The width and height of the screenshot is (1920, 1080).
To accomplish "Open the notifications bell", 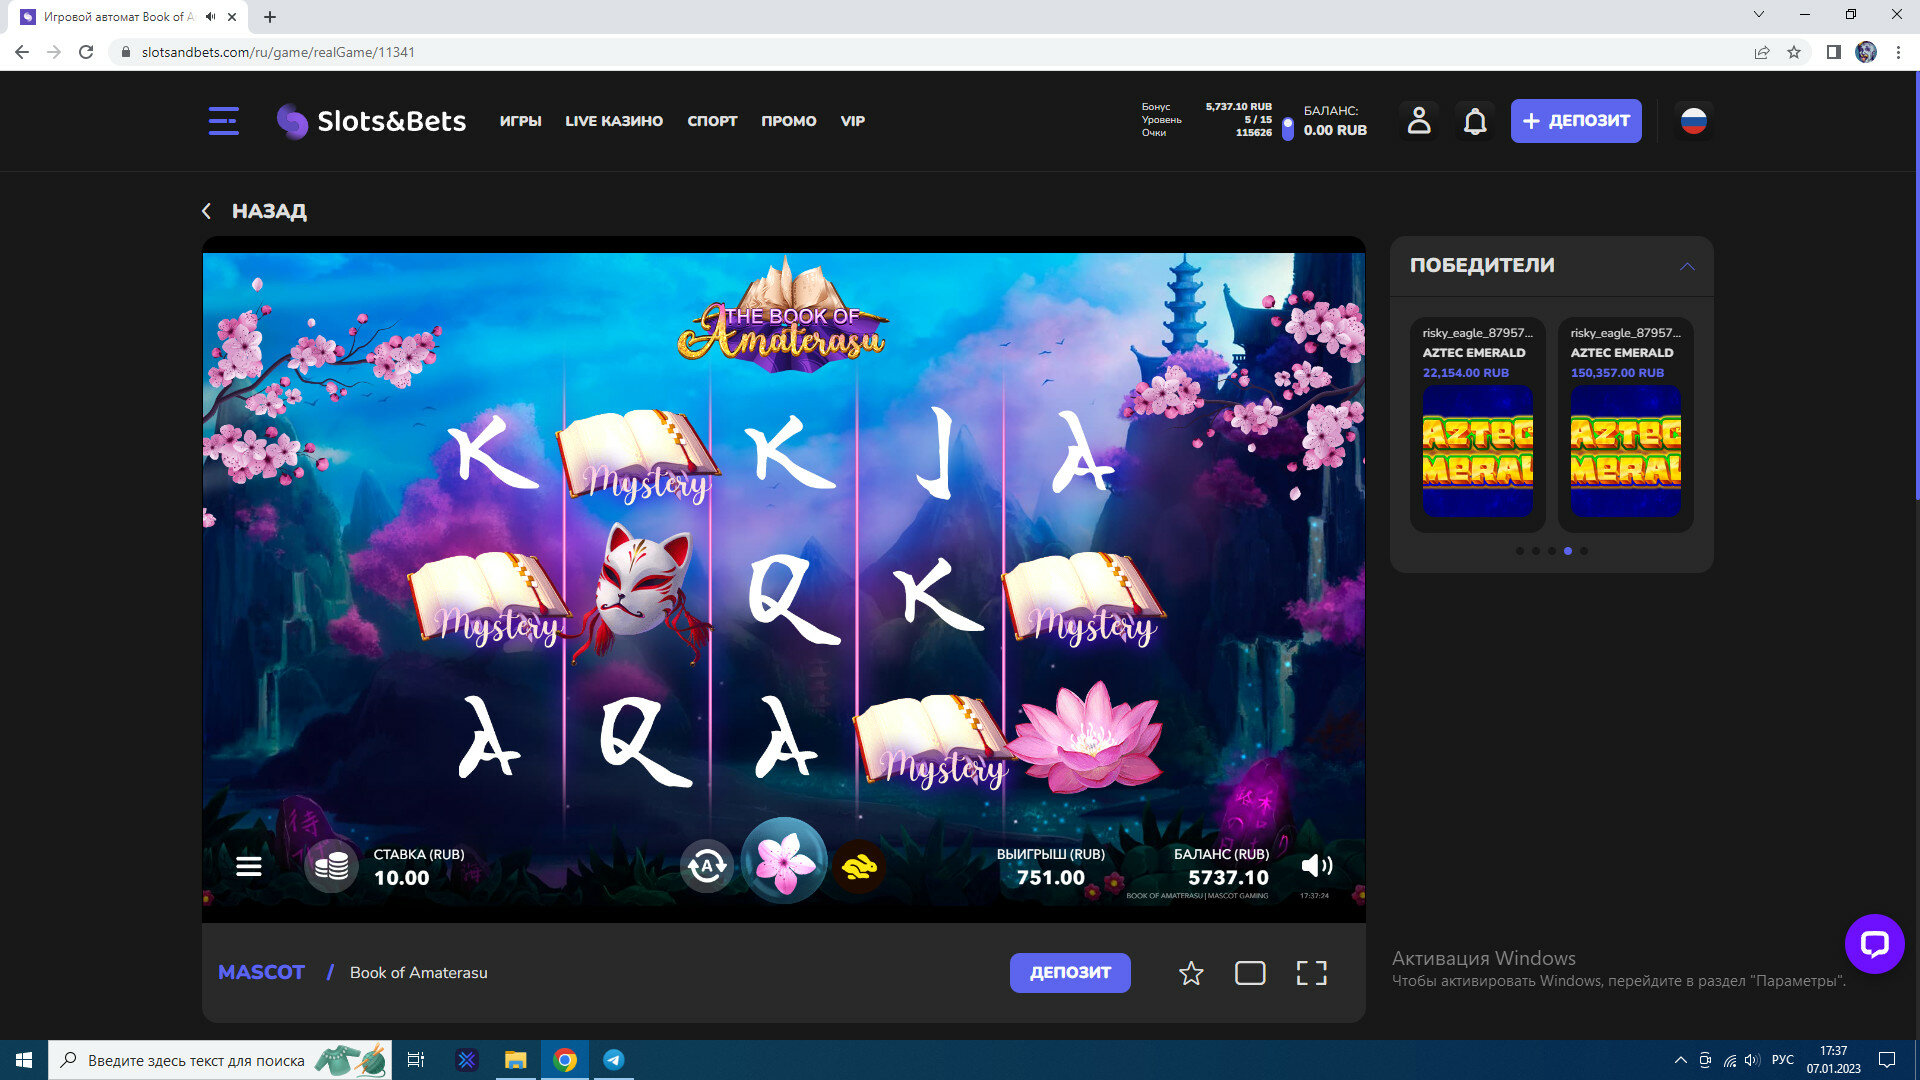I will click(x=1475, y=121).
